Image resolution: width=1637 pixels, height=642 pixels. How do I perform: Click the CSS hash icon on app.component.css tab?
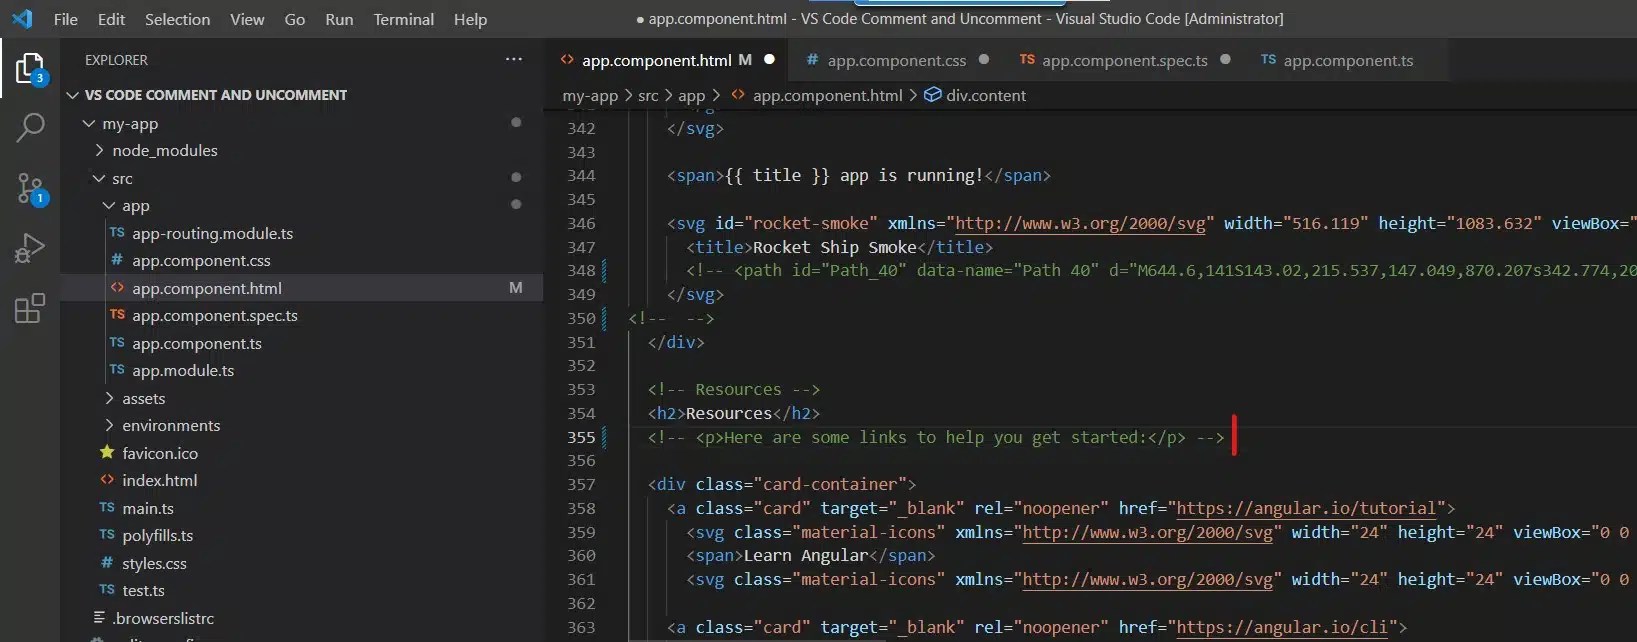pos(812,60)
